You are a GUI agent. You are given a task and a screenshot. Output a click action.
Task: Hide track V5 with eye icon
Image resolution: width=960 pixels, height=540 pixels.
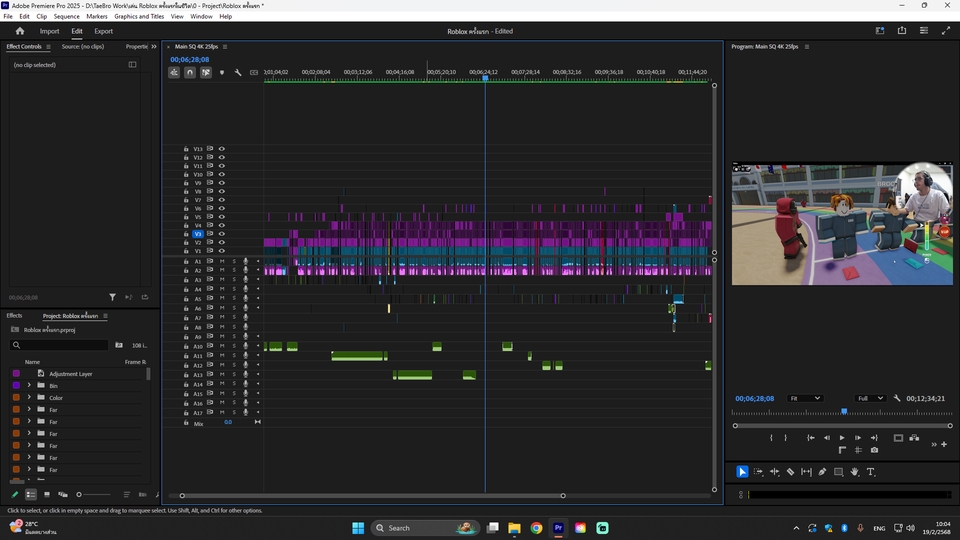222,217
